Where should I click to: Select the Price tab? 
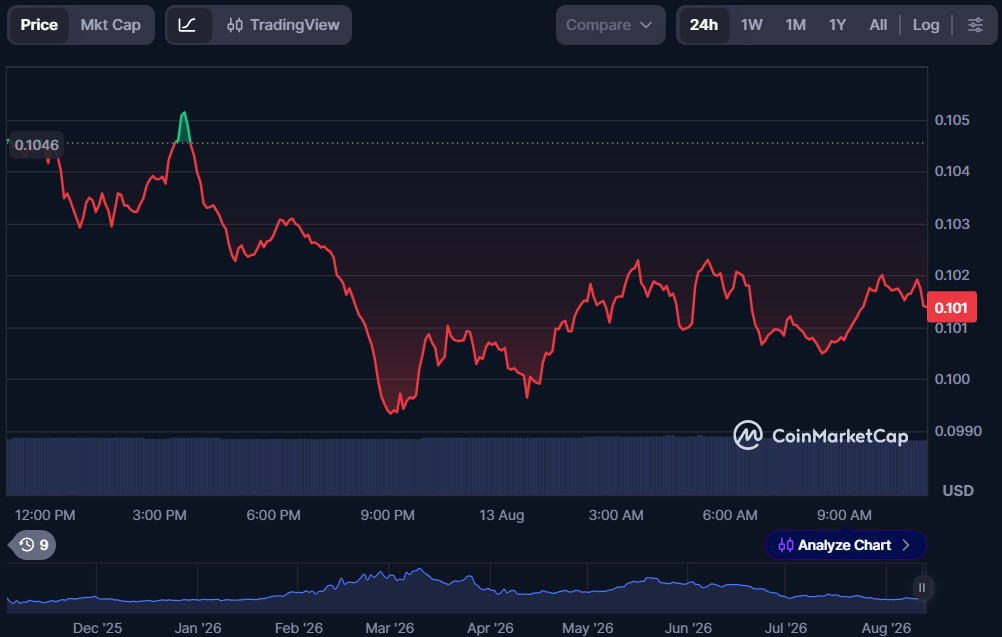tap(39, 25)
